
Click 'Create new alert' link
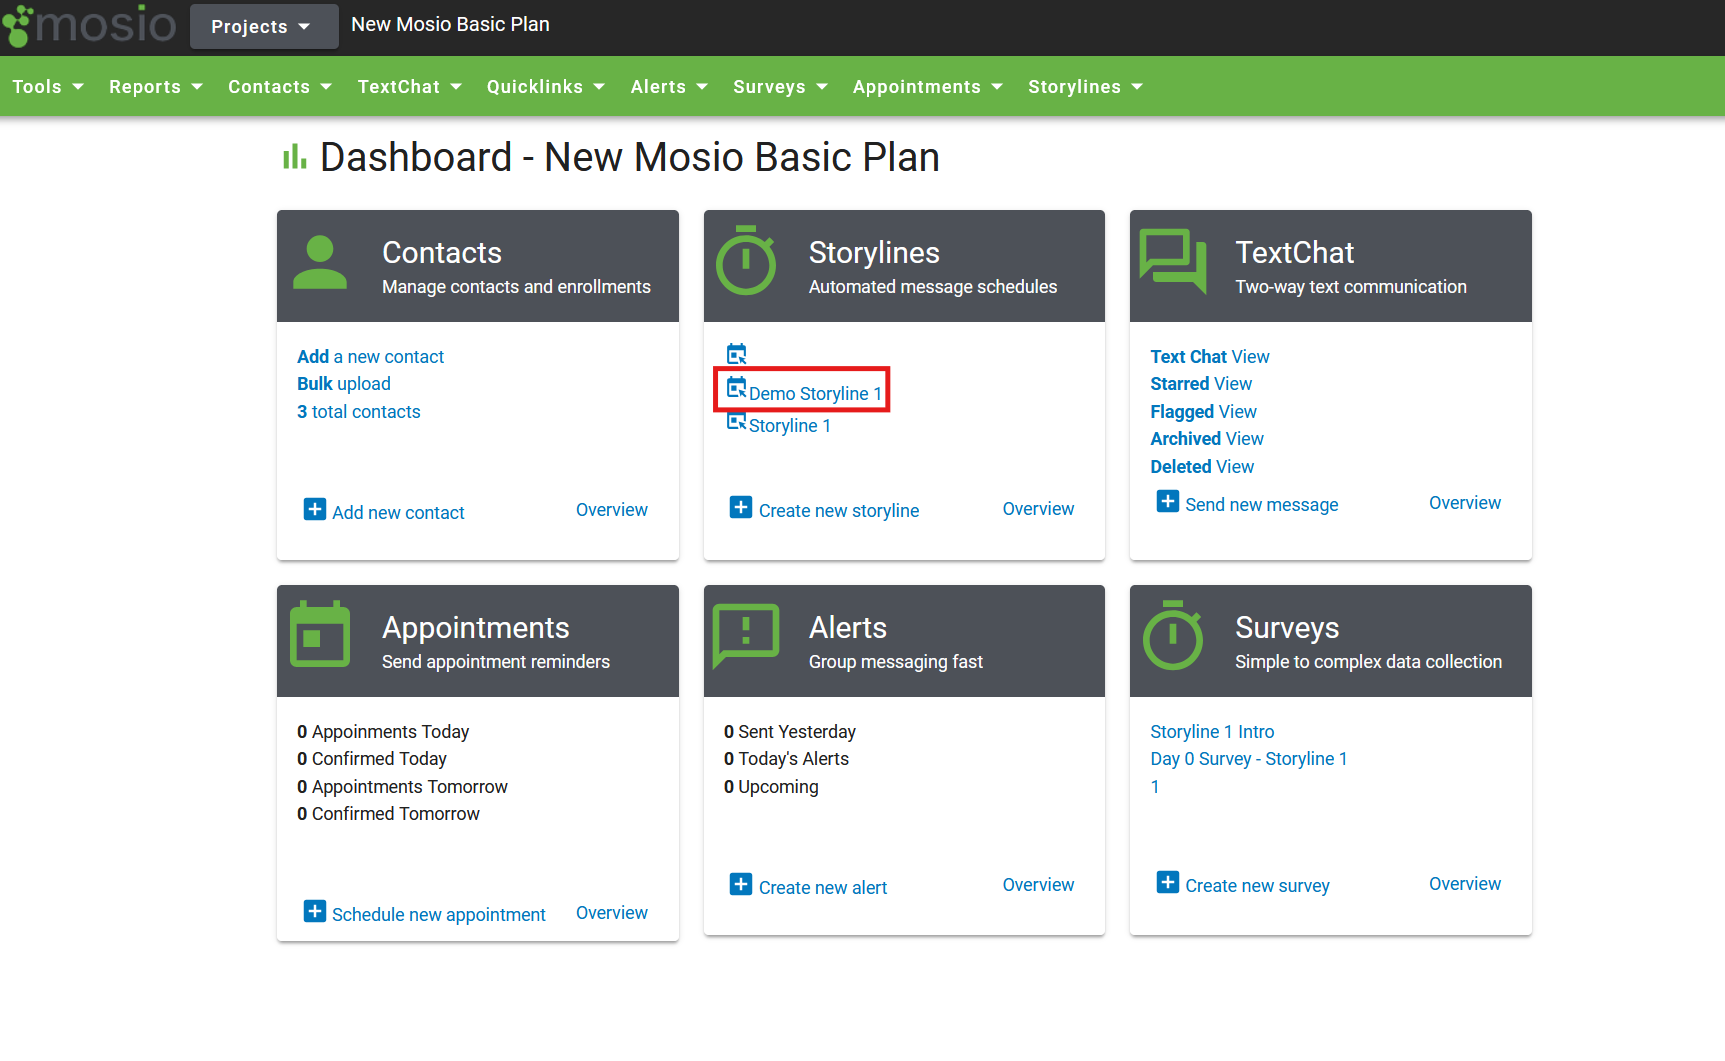pos(823,888)
